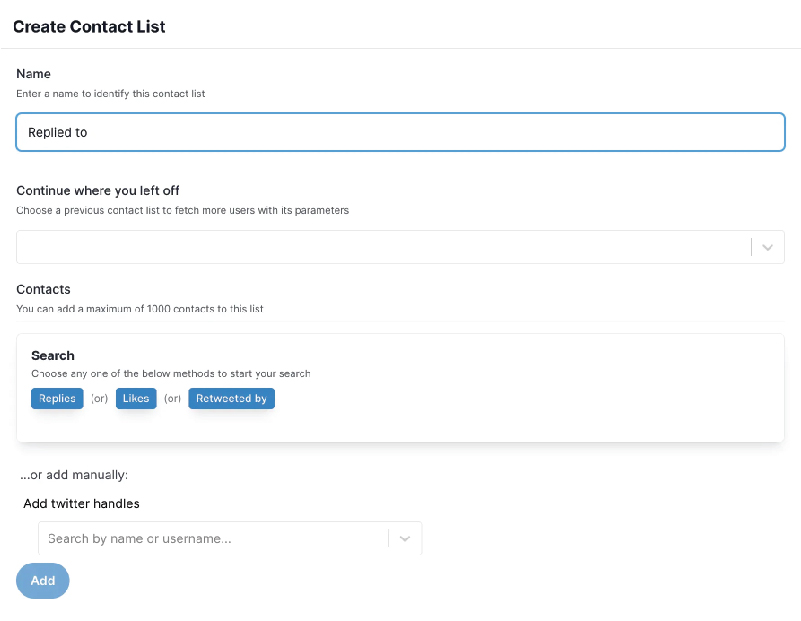Click the Contacts section heading
Screen dimensions: 801x621
pyautogui.click(x=41, y=289)
